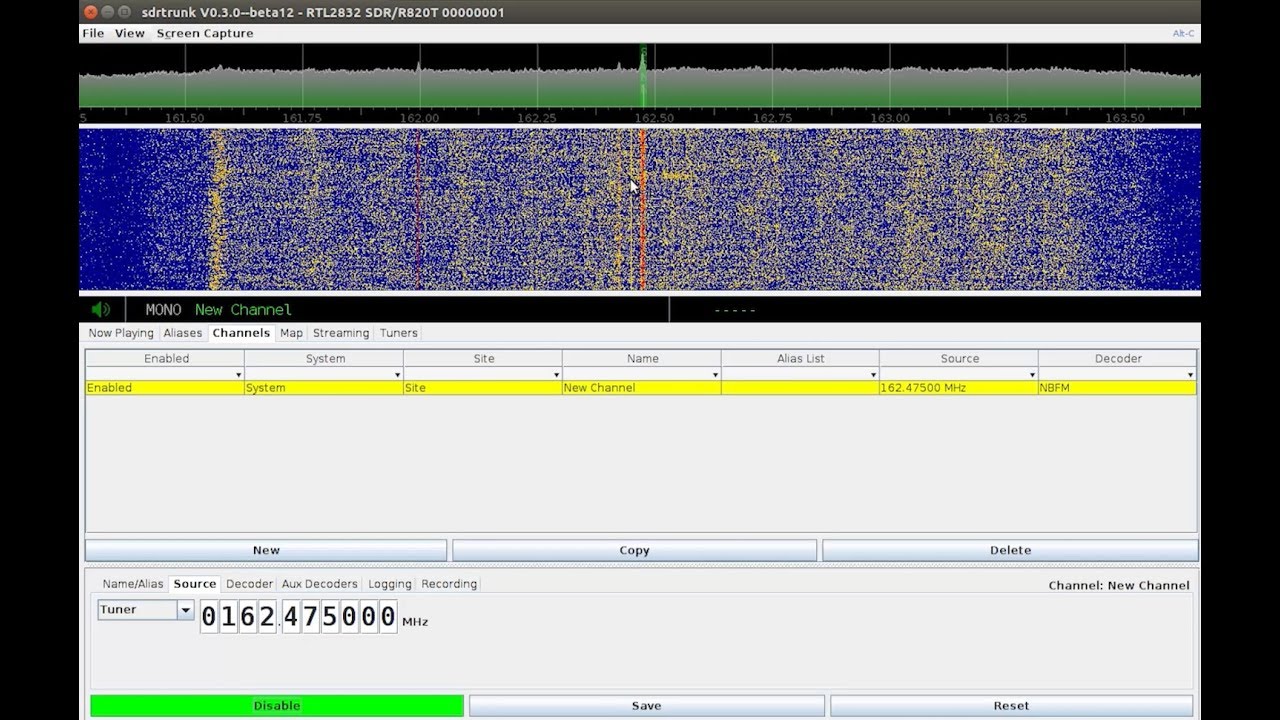Click the first digit of the frequency field

(209, 616)
